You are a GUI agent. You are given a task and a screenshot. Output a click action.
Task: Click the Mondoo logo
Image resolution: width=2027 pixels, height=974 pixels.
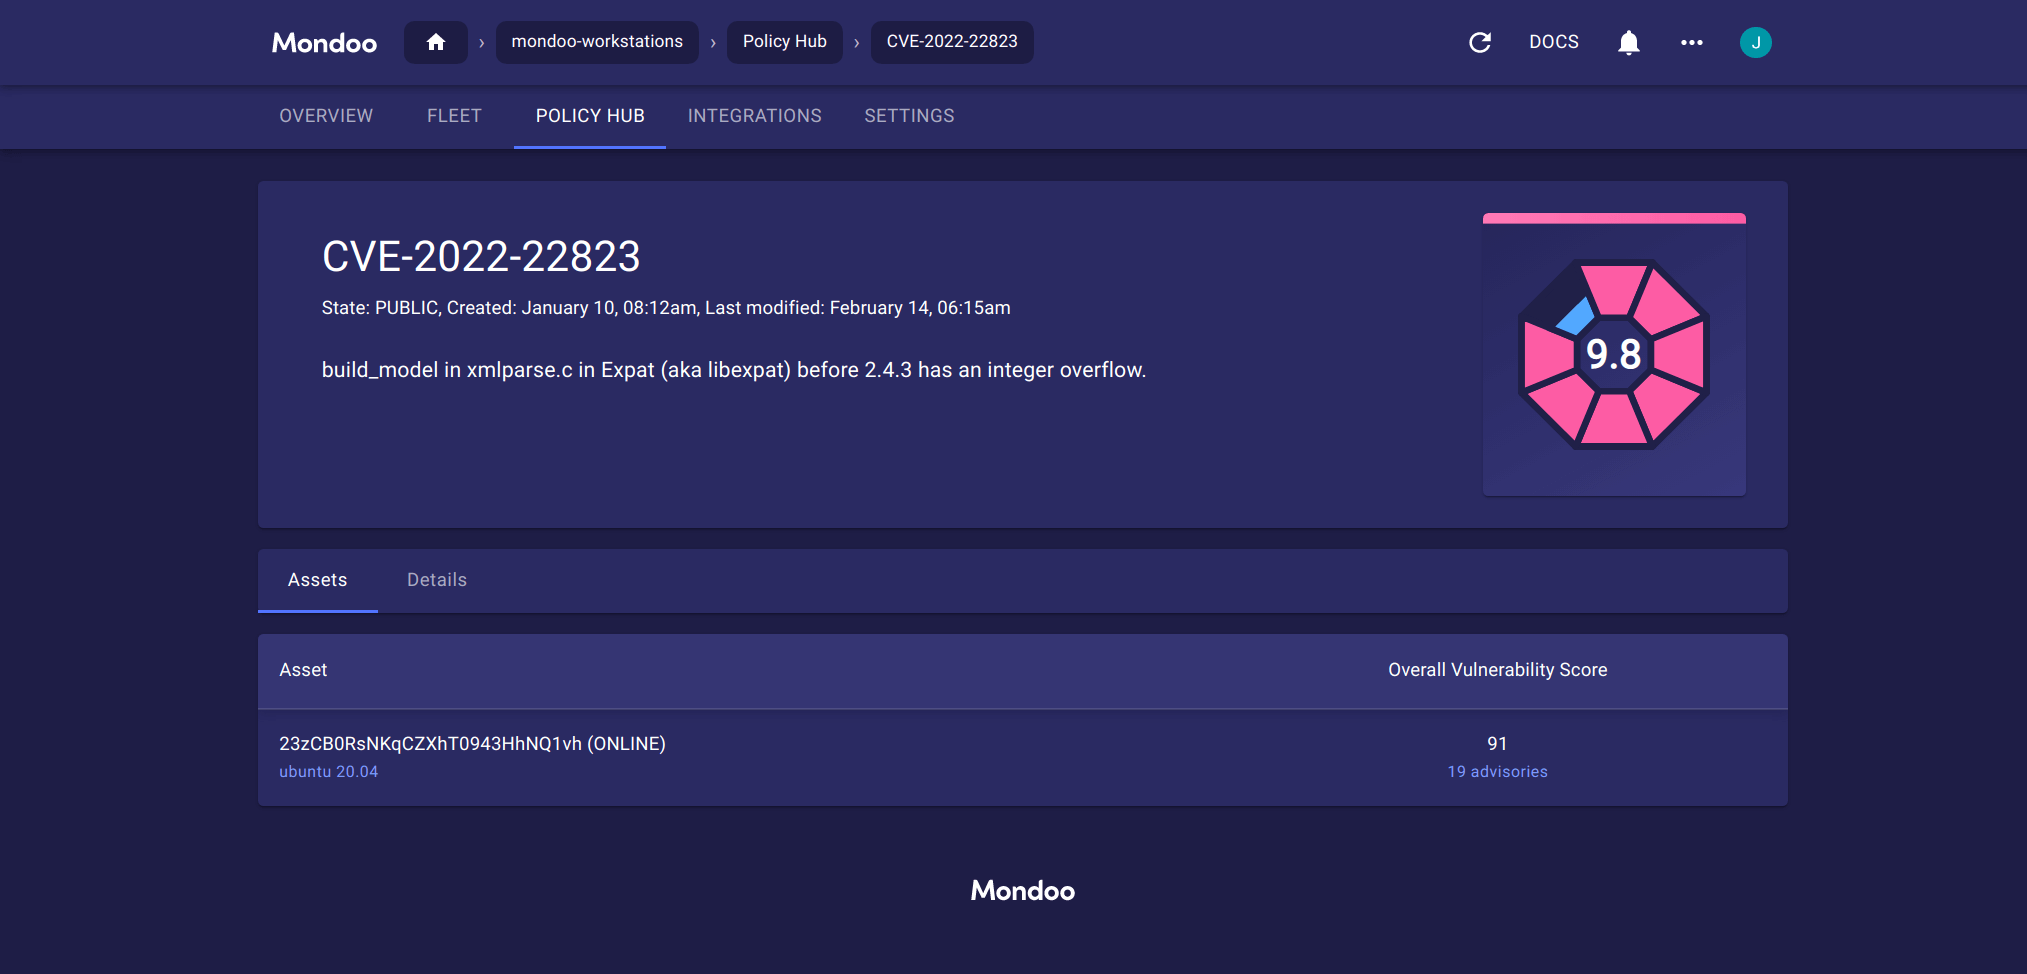pyautogui.click(x=323, y=42)
